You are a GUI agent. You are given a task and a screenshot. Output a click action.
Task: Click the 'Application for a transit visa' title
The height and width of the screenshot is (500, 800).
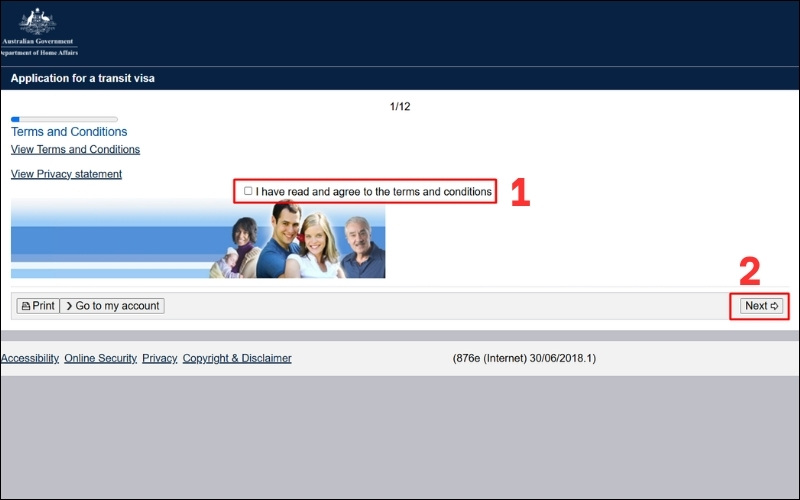point(83,78)
